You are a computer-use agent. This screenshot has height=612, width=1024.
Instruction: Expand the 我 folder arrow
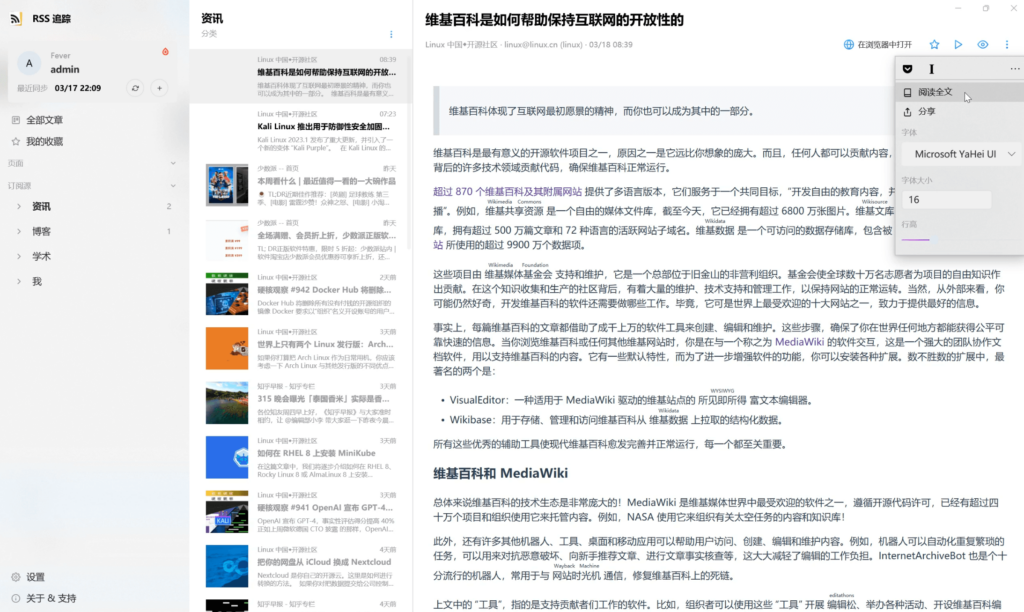pos(19,282)
